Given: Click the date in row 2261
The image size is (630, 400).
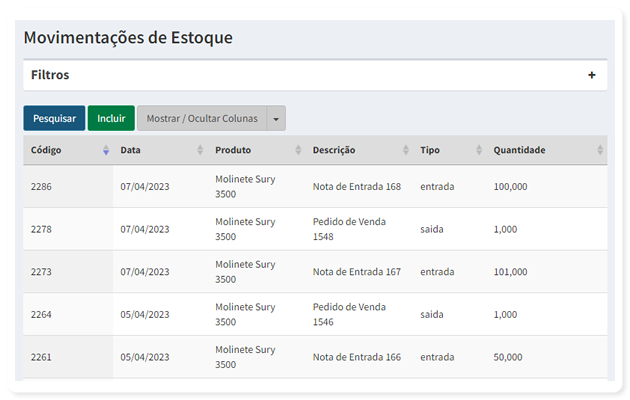Looking at the screenshot, I should pos(145,357).
